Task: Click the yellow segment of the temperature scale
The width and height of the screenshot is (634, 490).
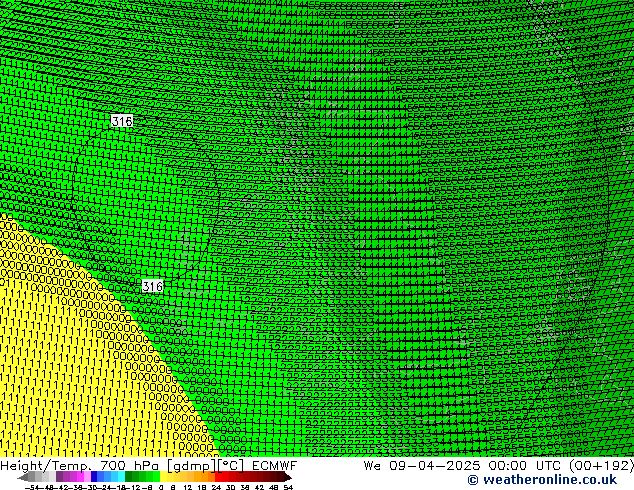Action: 163,477
